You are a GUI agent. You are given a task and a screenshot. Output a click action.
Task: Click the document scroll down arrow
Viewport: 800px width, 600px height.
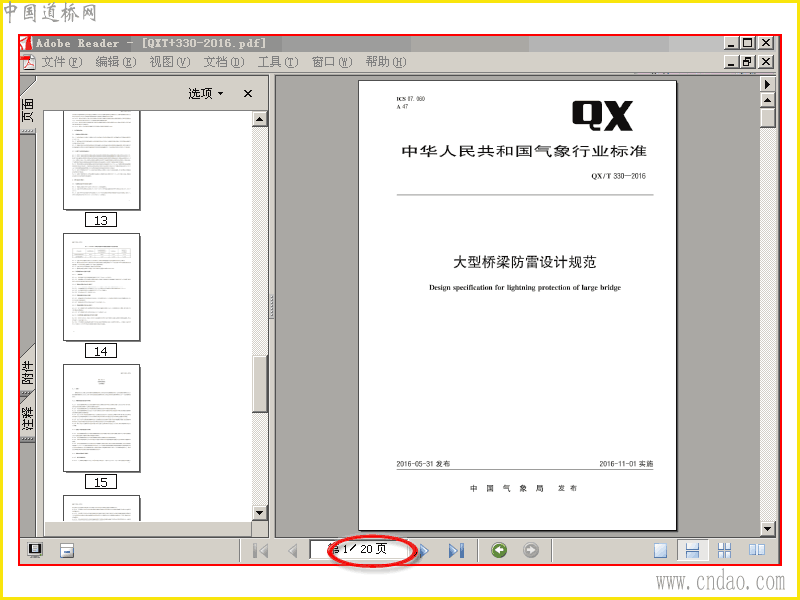pos(767,529)
